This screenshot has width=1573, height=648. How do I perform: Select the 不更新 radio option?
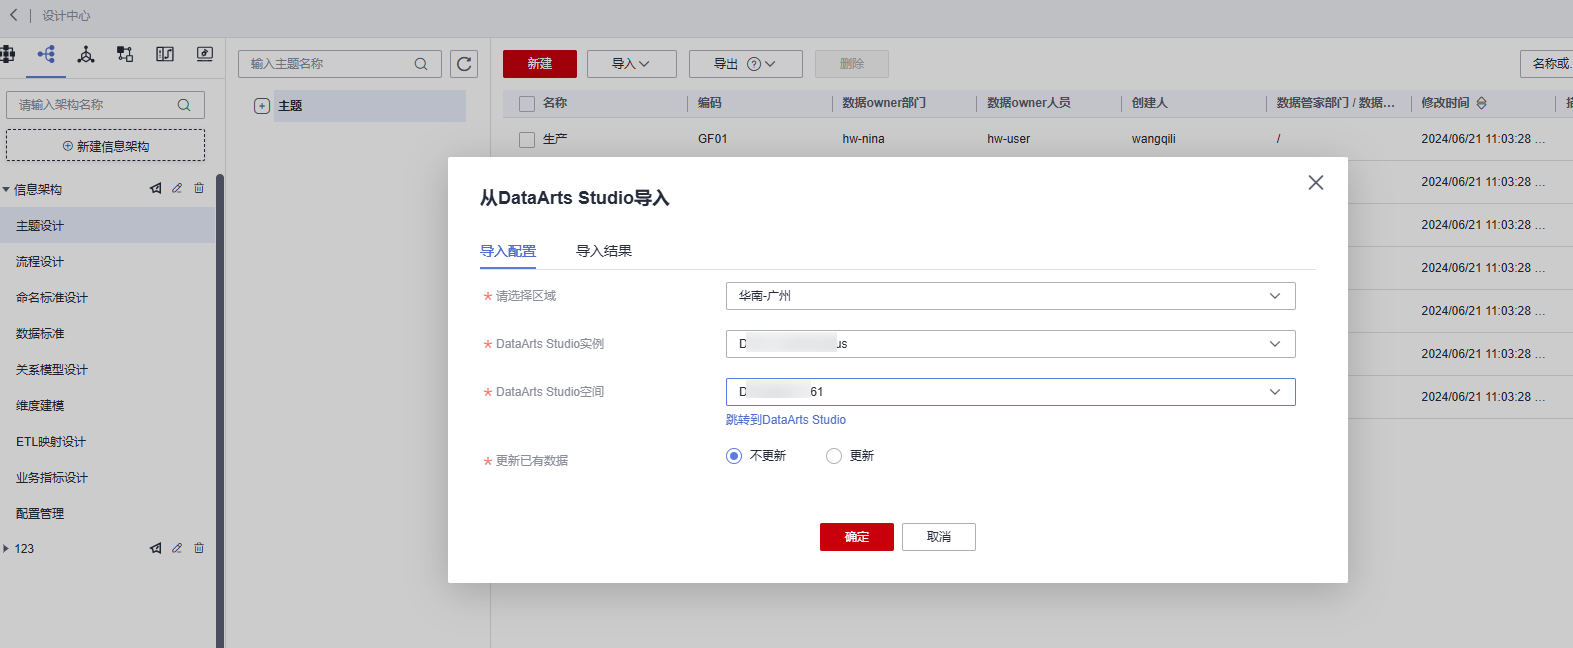tap(734, 456)
